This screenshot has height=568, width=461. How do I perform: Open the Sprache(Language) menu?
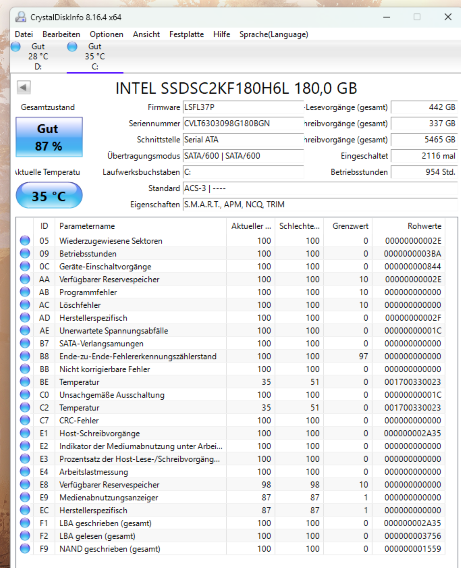pos(274,34)
